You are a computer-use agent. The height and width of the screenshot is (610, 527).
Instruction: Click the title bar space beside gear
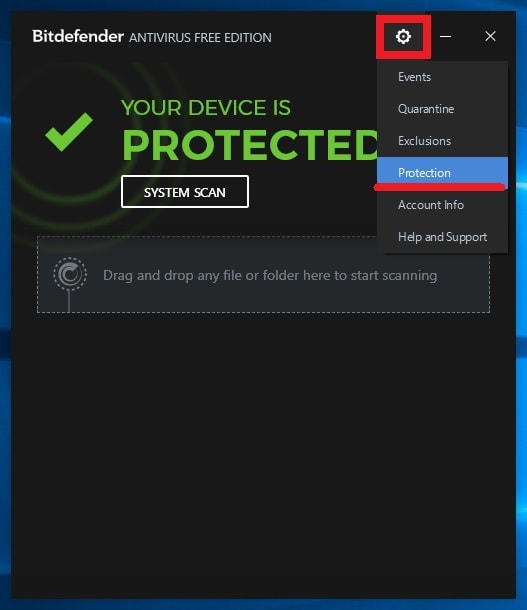323,37
